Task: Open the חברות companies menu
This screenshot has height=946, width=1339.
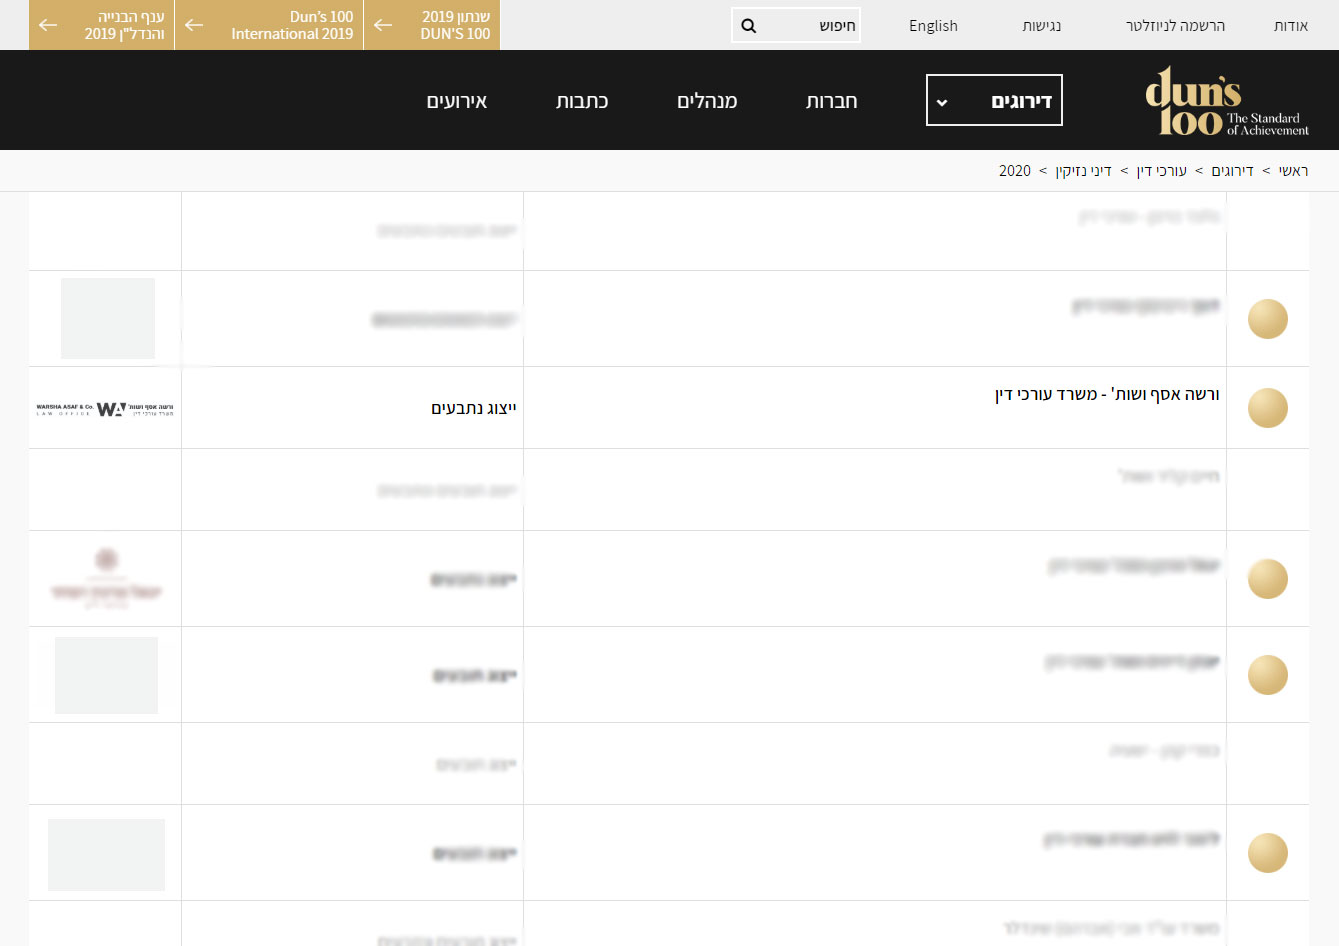Action: pos(832,101)
